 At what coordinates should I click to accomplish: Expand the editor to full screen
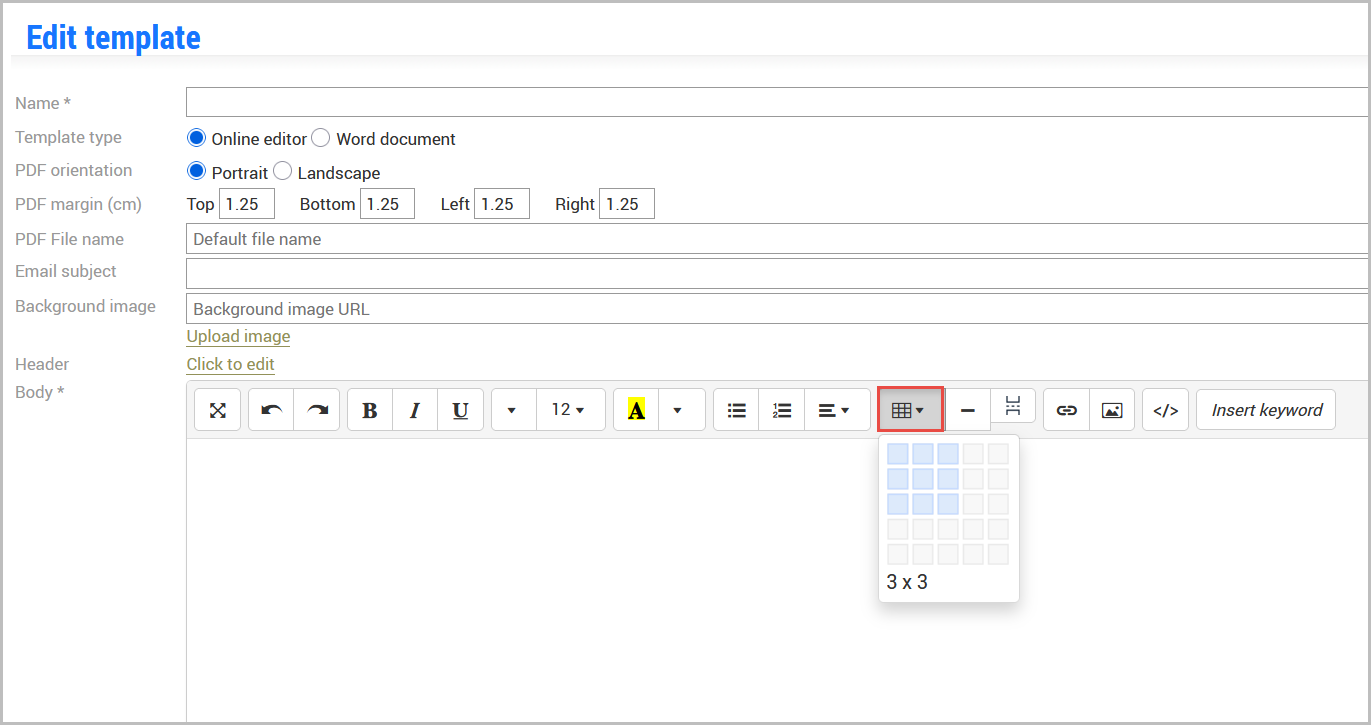click(217, 410)
